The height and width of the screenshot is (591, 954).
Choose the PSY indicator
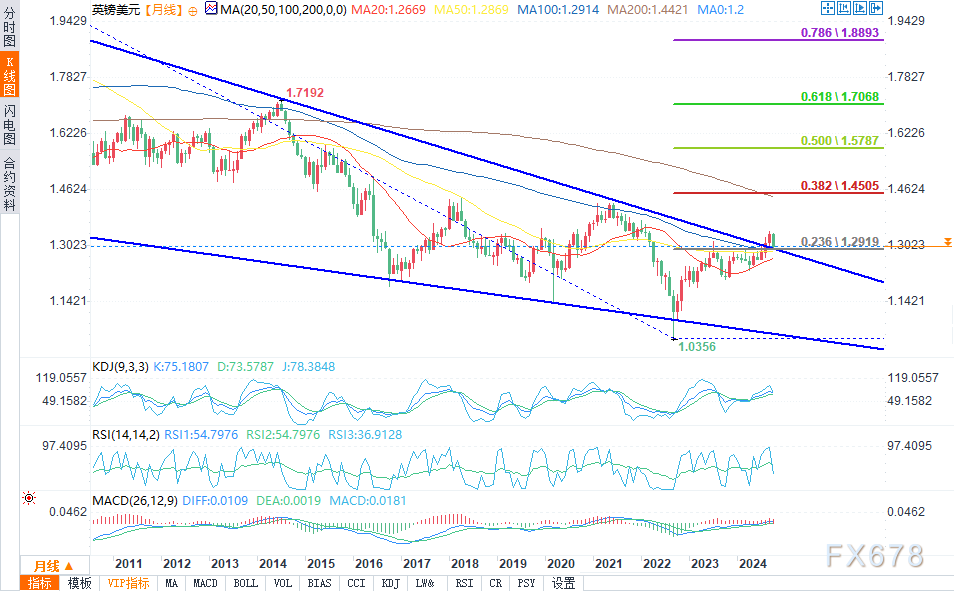coord(526,583)
